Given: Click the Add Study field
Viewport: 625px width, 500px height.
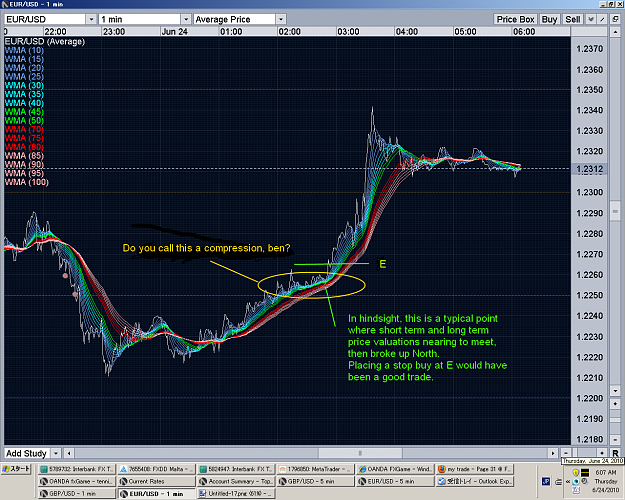Looking at the screenshot, I should pyautogui.click(x=27, y=453).
